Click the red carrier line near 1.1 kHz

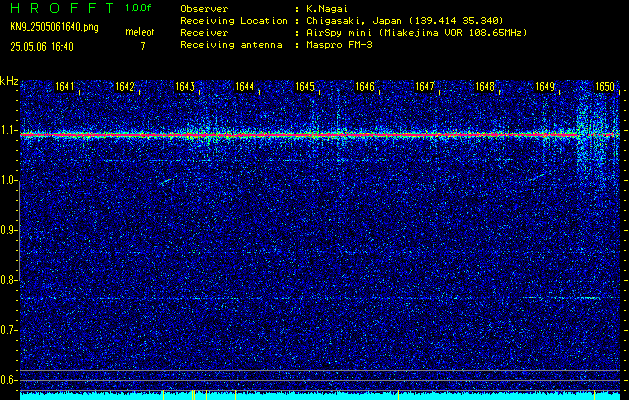pos(319,135)
